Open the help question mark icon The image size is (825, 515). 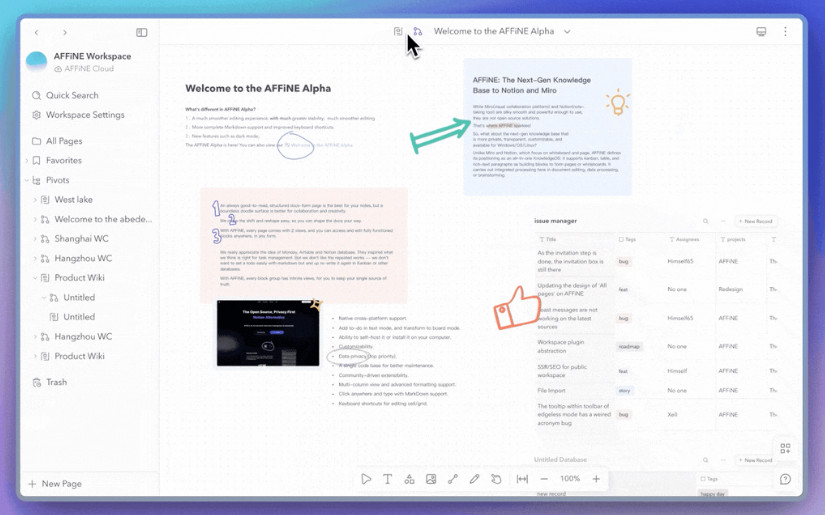point(785,479)
